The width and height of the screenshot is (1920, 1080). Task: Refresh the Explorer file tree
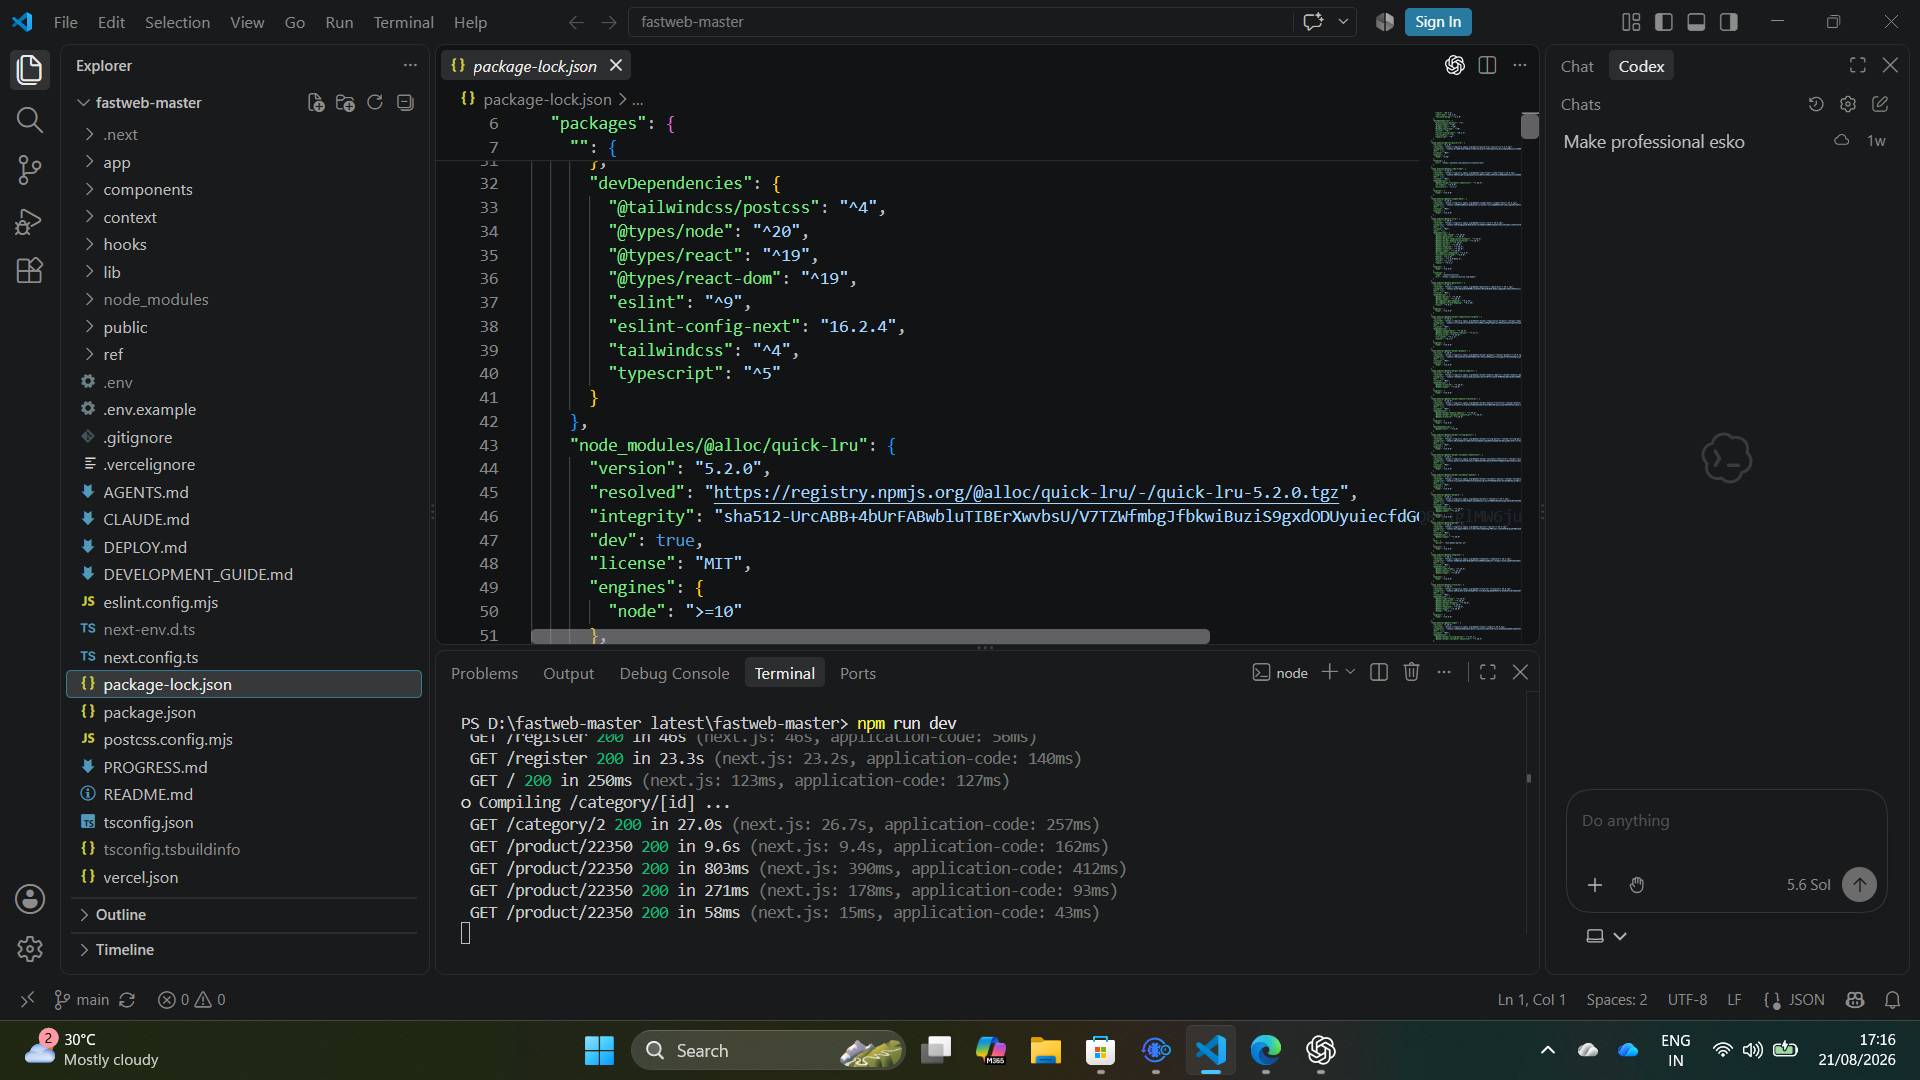click(375, 102)
